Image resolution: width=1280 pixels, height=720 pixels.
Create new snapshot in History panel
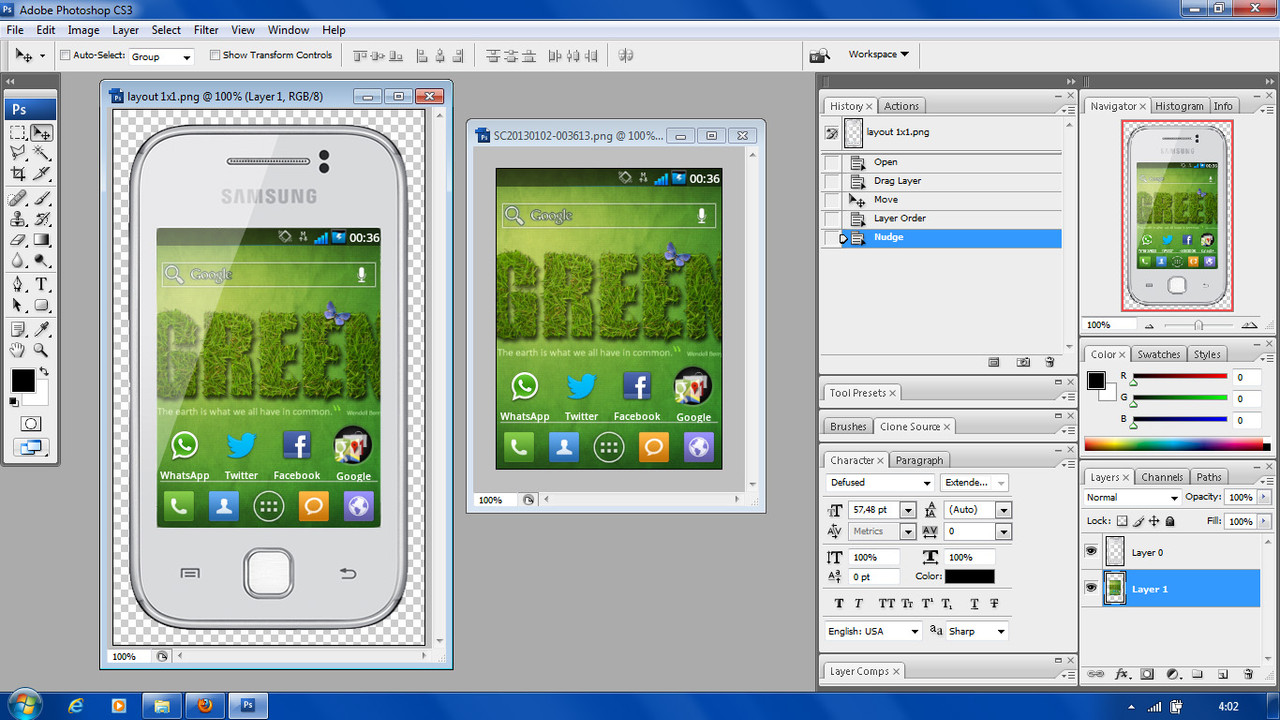1023,362
